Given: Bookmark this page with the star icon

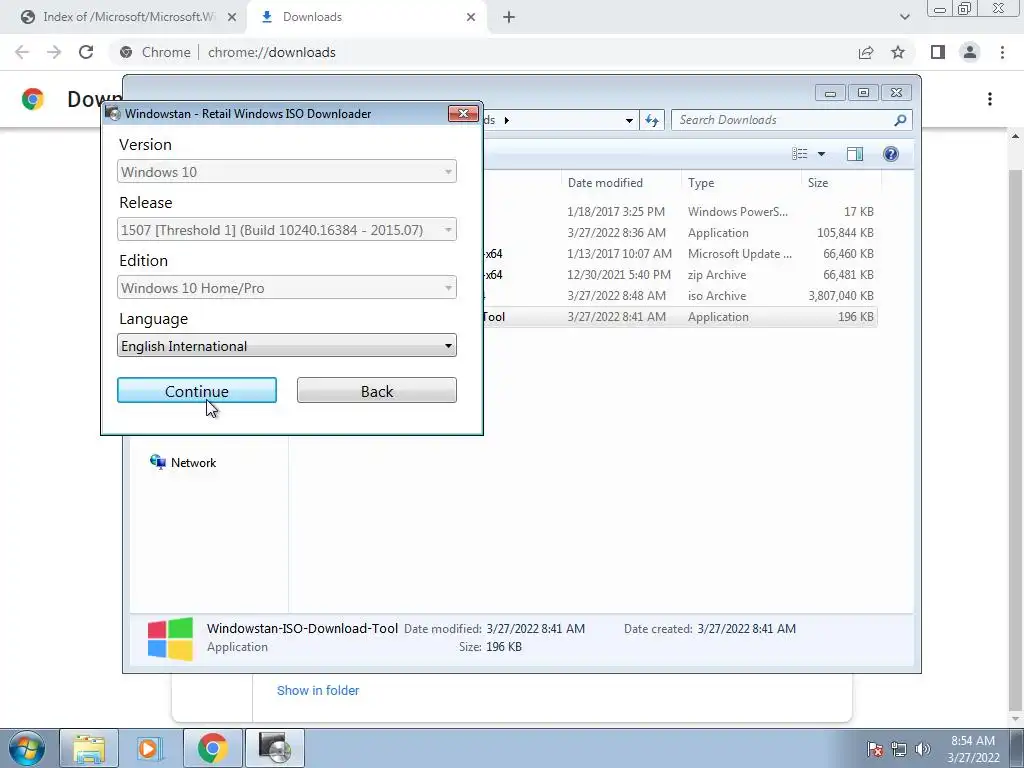Looking at the screenshot, I should point(898,52).
